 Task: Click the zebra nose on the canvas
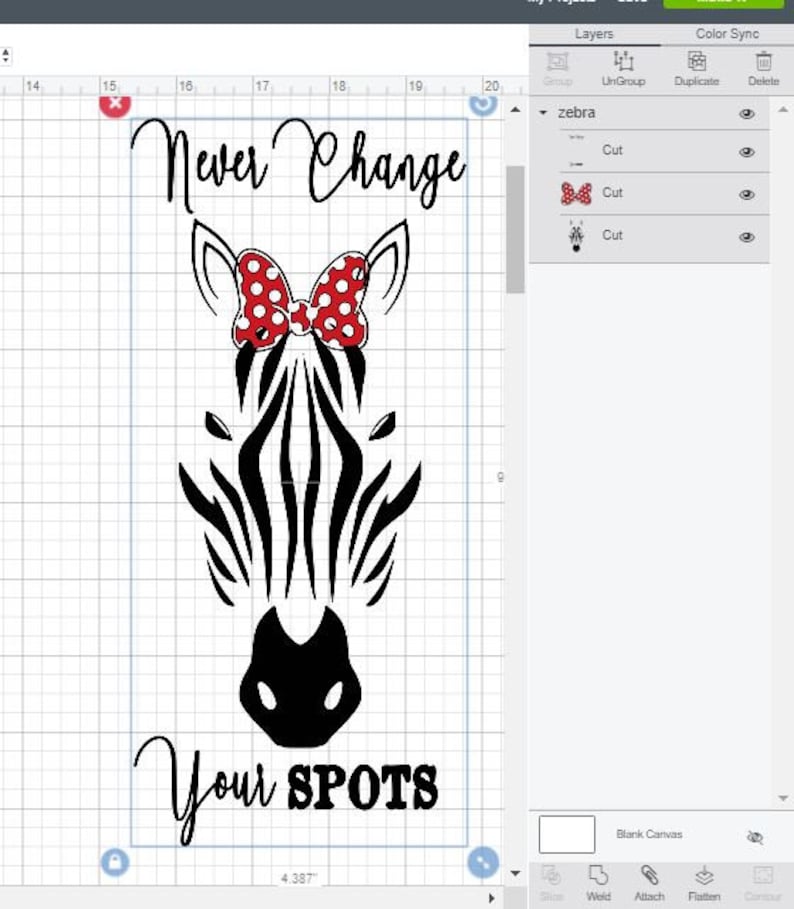pyautogui.click(x=300, y=677)
